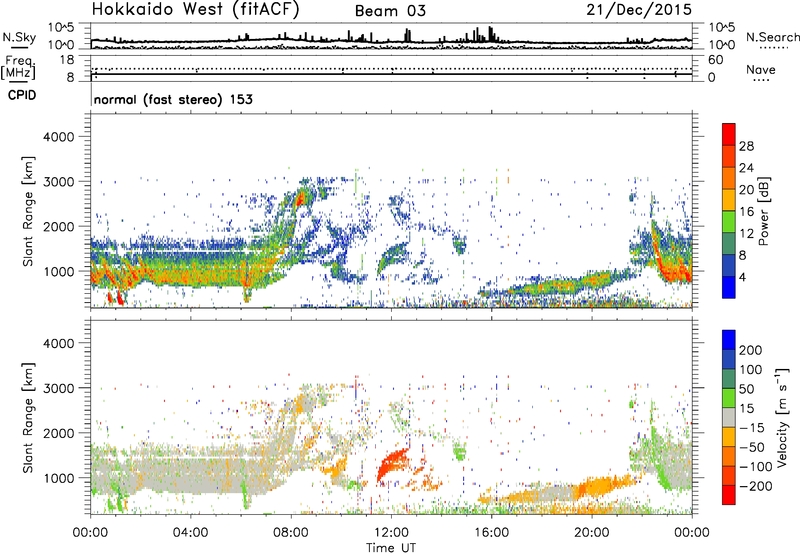Click the "16:00" time axis label
Screen dimensions: 800x554
click(491, 533)
